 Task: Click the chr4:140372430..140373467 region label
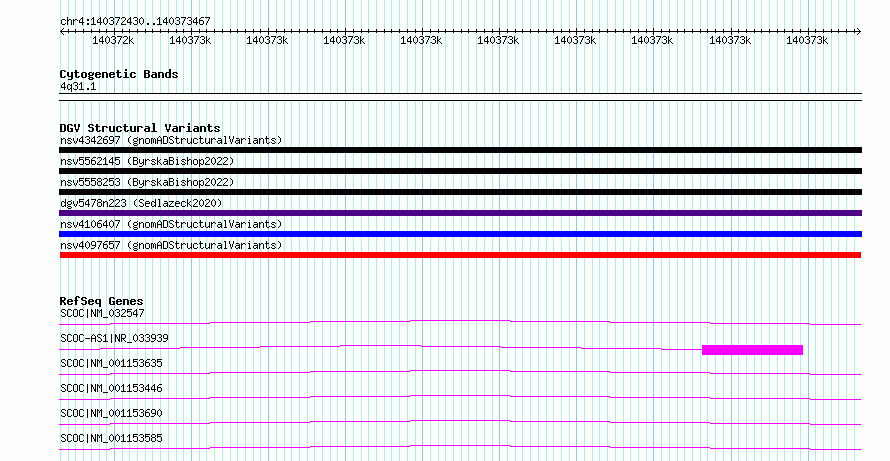click(135, 21)
